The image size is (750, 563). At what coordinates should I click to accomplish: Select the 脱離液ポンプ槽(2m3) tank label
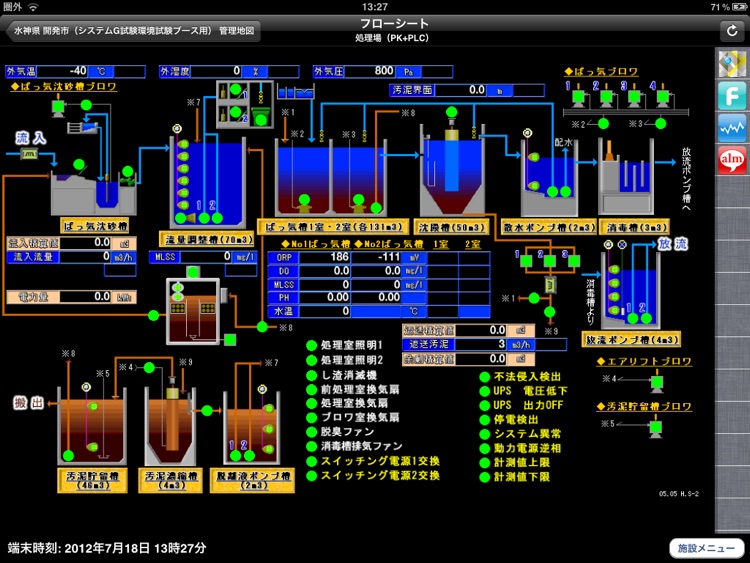coord(253,480)
